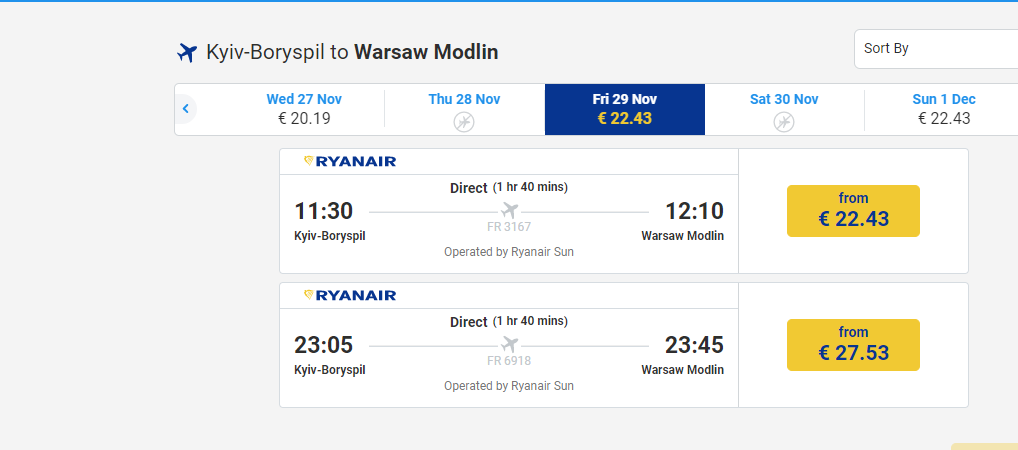1018x450 pixels.
Task: Select the Thu 28 Nov date tab
Action: 464,109
